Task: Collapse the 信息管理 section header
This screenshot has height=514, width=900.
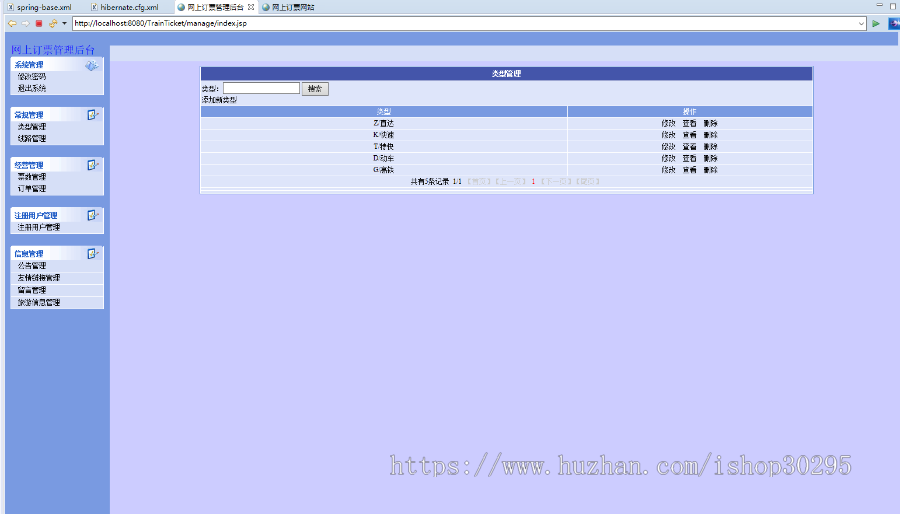Action: [57, 254]
